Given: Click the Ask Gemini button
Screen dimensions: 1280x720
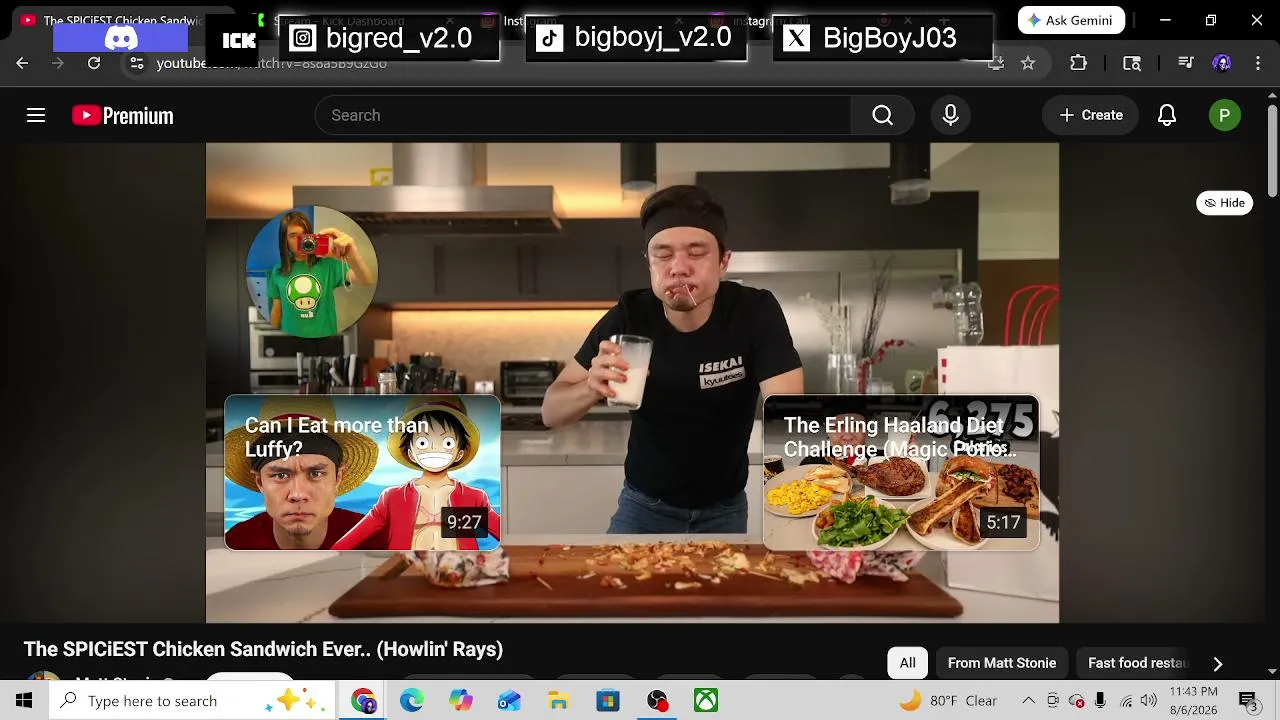Looking at the screenshot, I should pyautogui.click(x=1071, y=20).
